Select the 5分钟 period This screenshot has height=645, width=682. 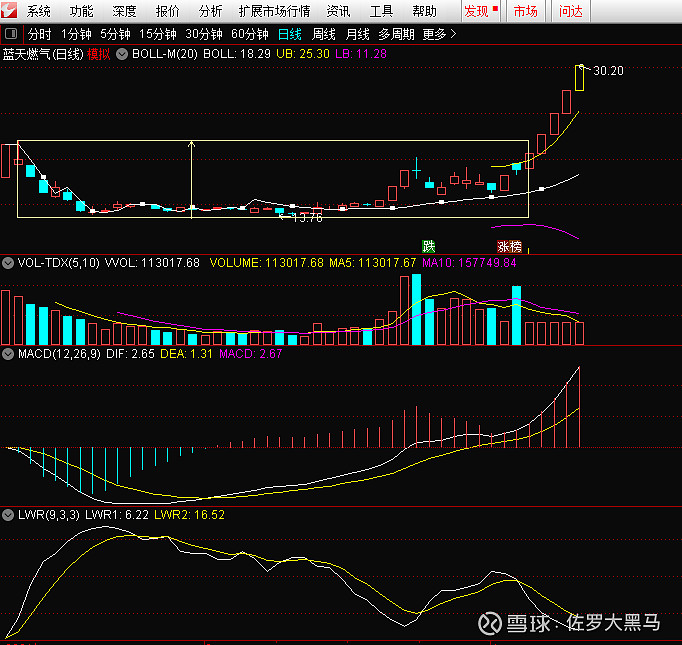(x=115, y=34)
